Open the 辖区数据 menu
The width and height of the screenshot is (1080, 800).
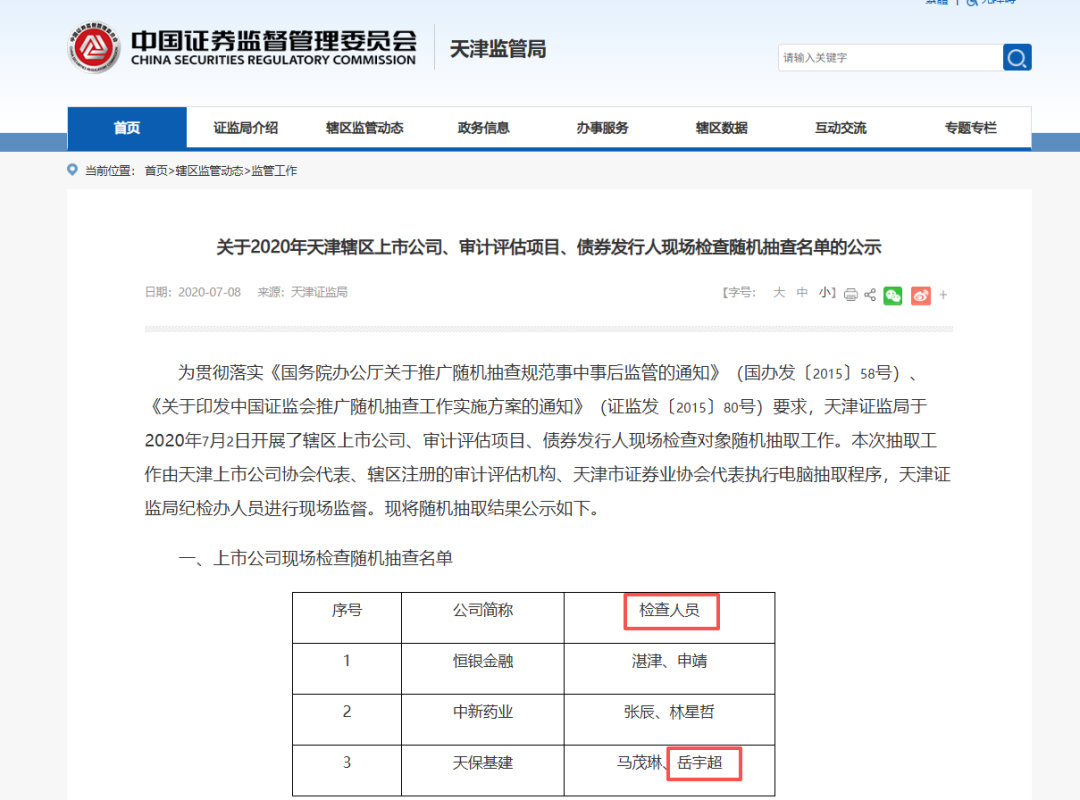722,127
